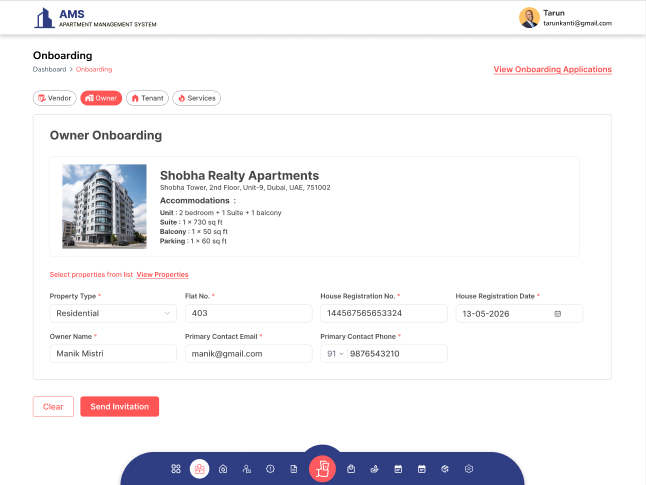646x485 pixels.
Task: Select the highlighted white-circle building icon in bottom bar
Action: coord(199,469)
